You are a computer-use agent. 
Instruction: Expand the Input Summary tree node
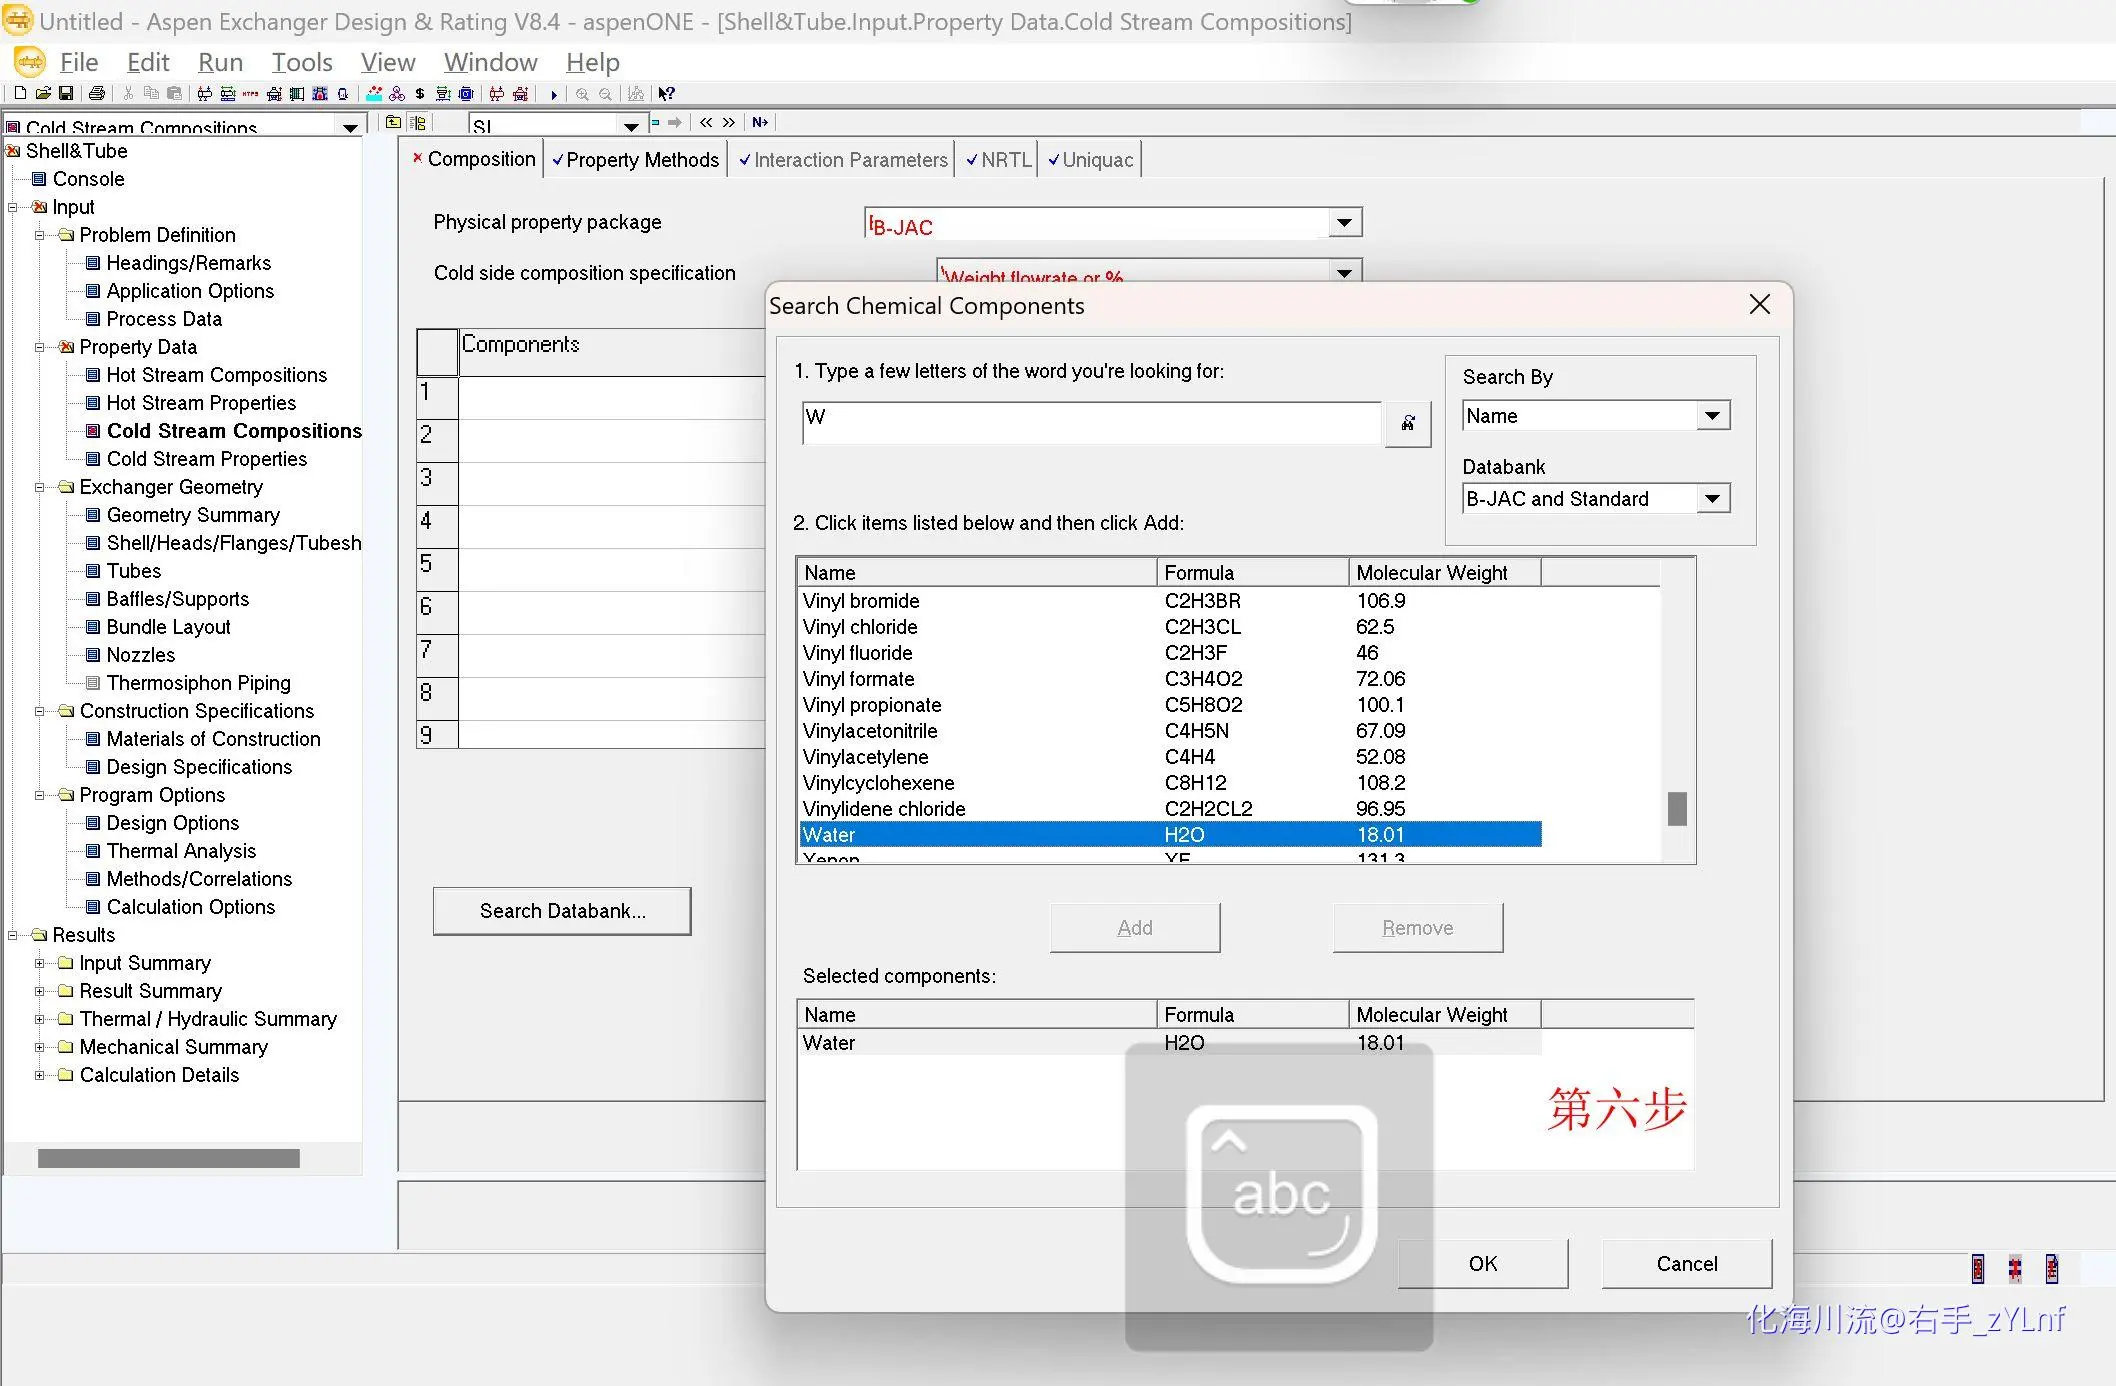pyautogui.click(x=40, y=963)
